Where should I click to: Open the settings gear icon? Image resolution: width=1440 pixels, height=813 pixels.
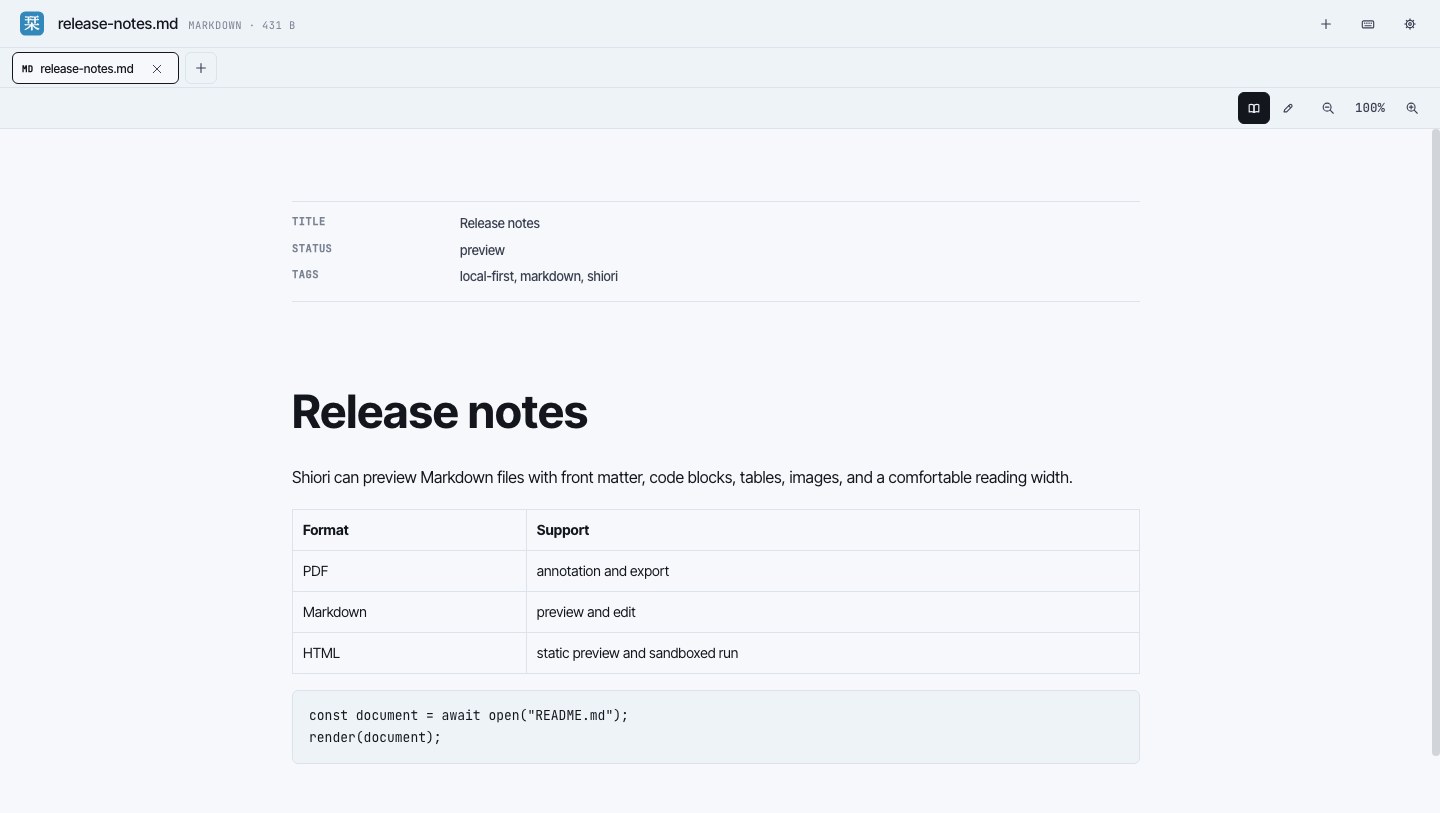(x=1410, y=24)
